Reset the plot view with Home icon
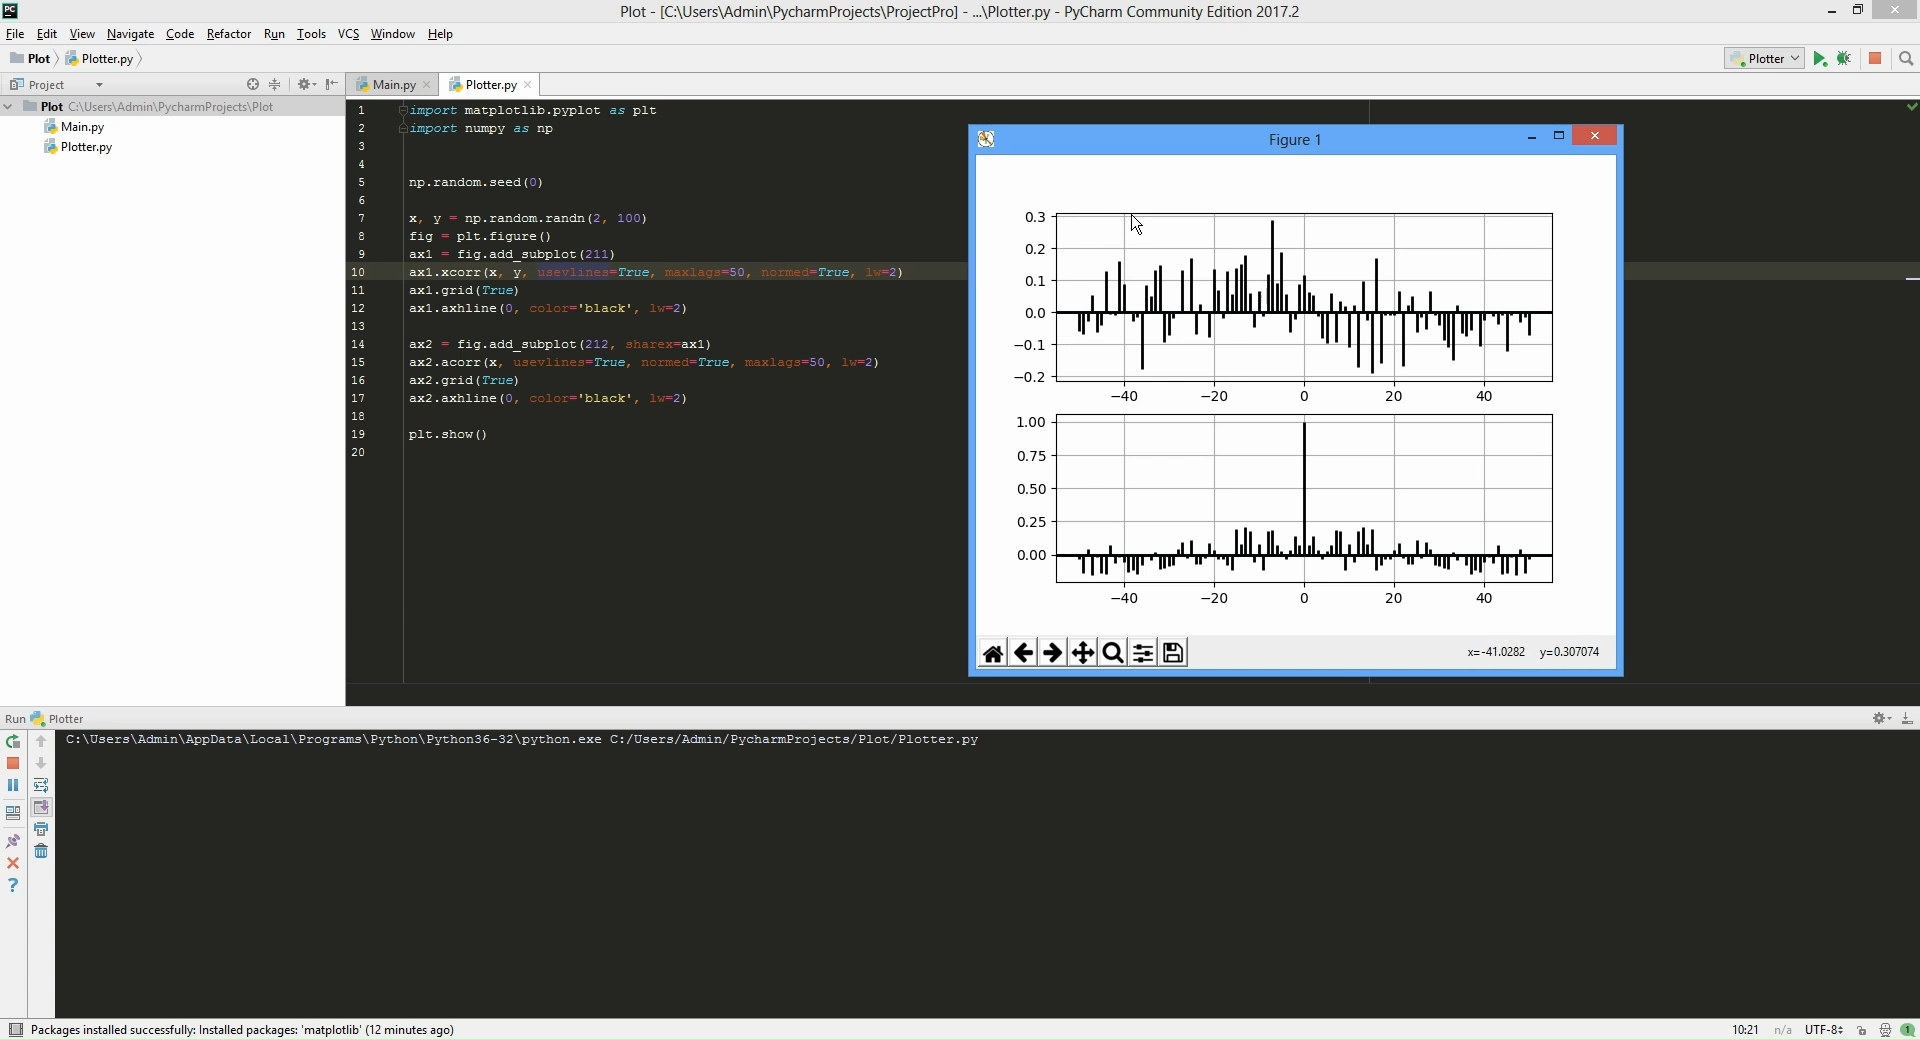The image size is (1920, 1040). [x=993, y=654]
